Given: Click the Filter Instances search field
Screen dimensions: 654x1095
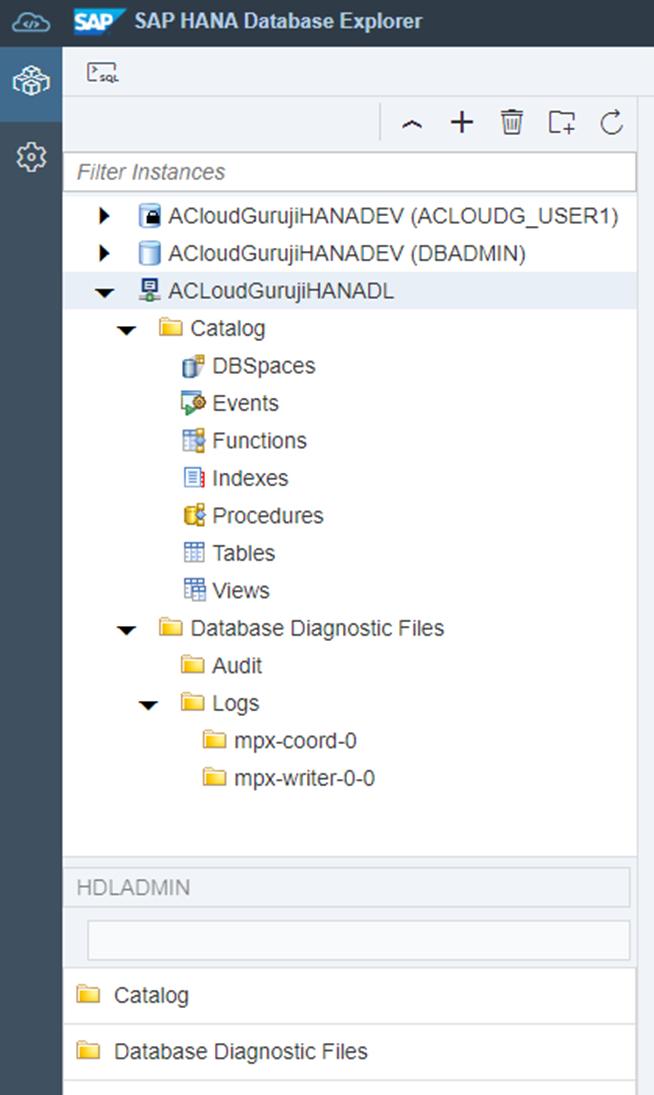Looking at the screenshot, I should [350, 172].
